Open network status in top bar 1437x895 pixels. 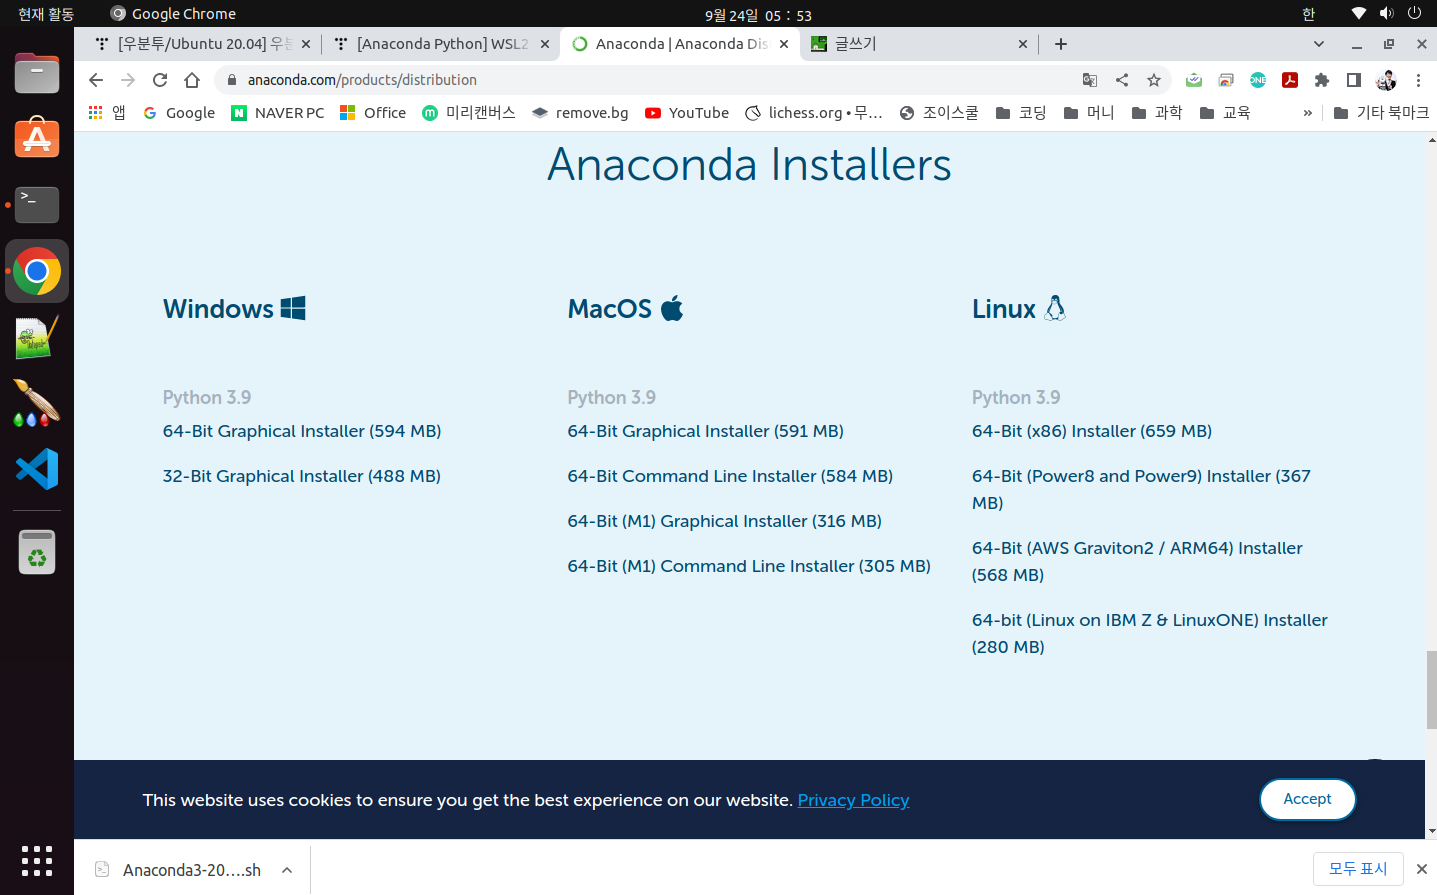[x=1358, y=13]
